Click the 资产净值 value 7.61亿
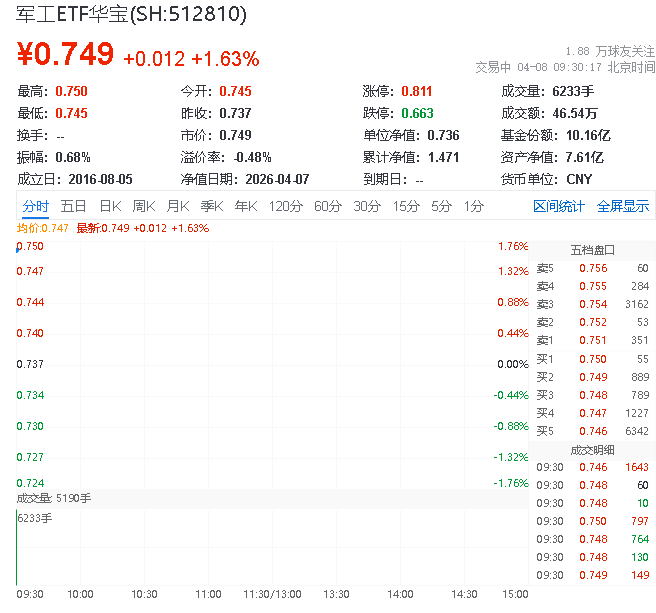The height and width of the screenshot is (613, 656). [584, 157]
